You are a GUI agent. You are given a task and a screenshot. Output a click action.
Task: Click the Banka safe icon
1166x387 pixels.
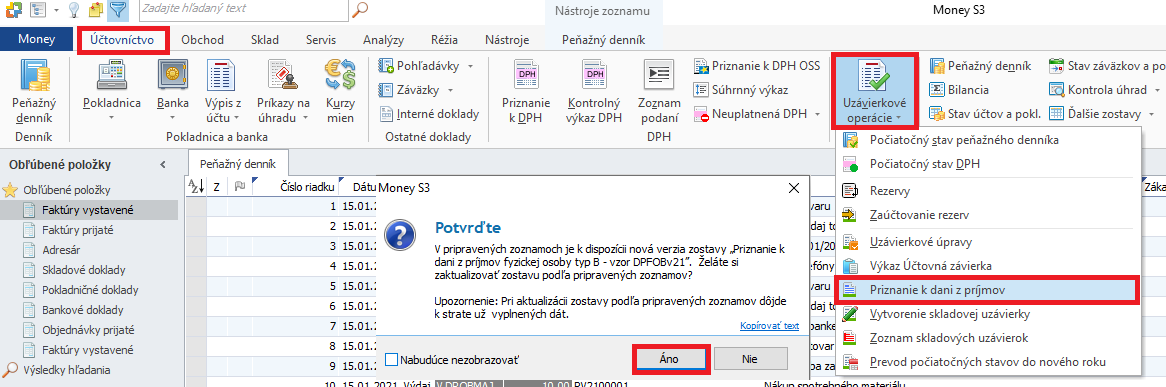(x=173, y=75)
